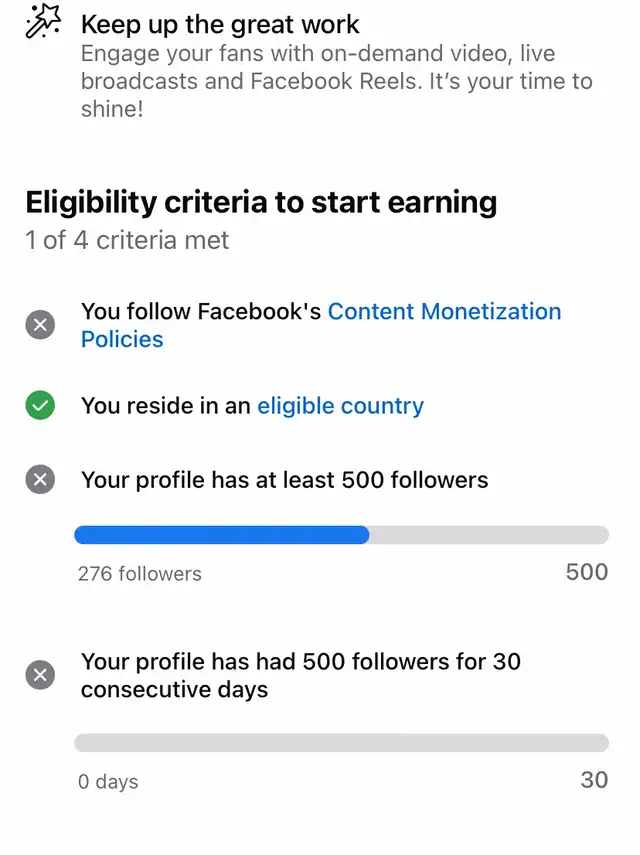This screenshot has width=640, height=855.
Task: Click the blue followers progress bar
Action: click(x=342, y=535)
